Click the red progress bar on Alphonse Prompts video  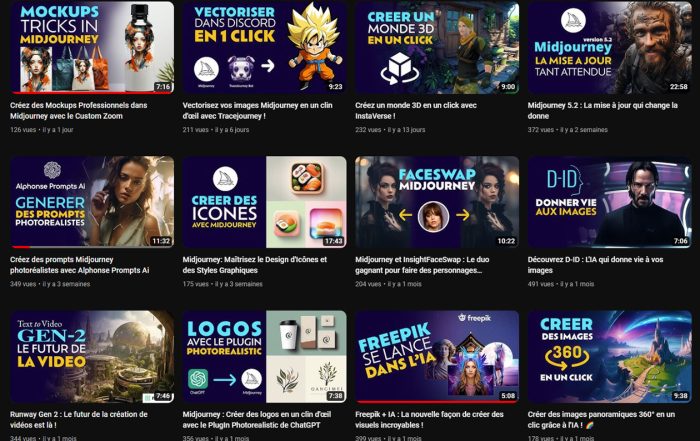coord(21,247)
